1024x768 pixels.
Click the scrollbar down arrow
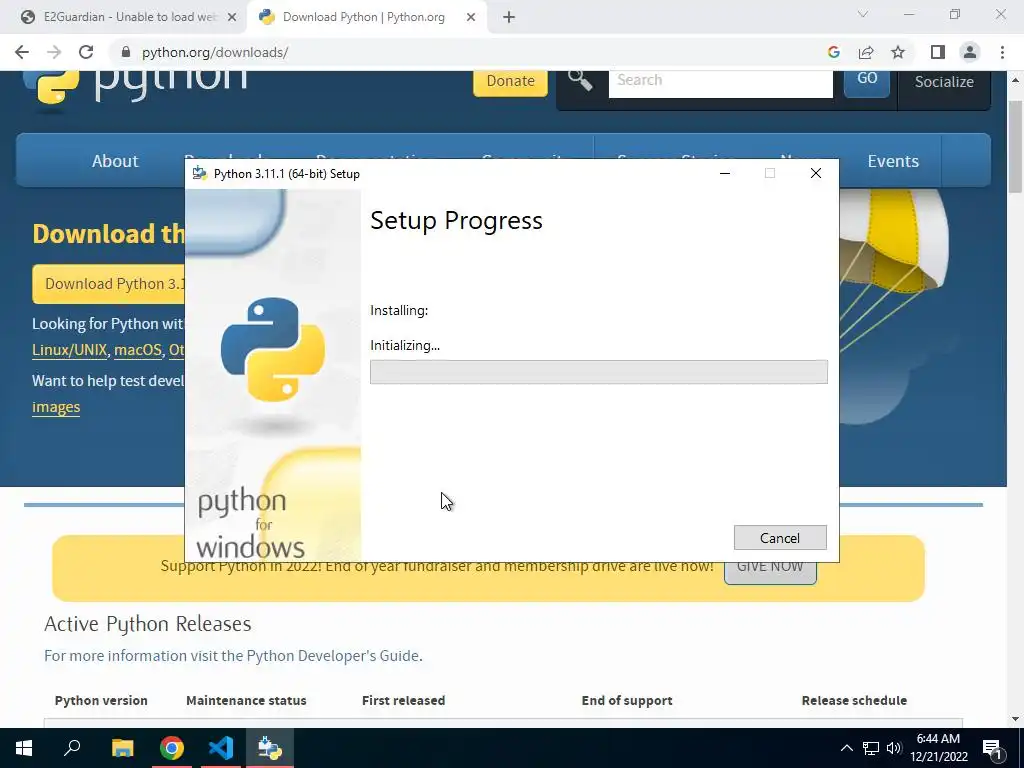[x=1015, y=719]
